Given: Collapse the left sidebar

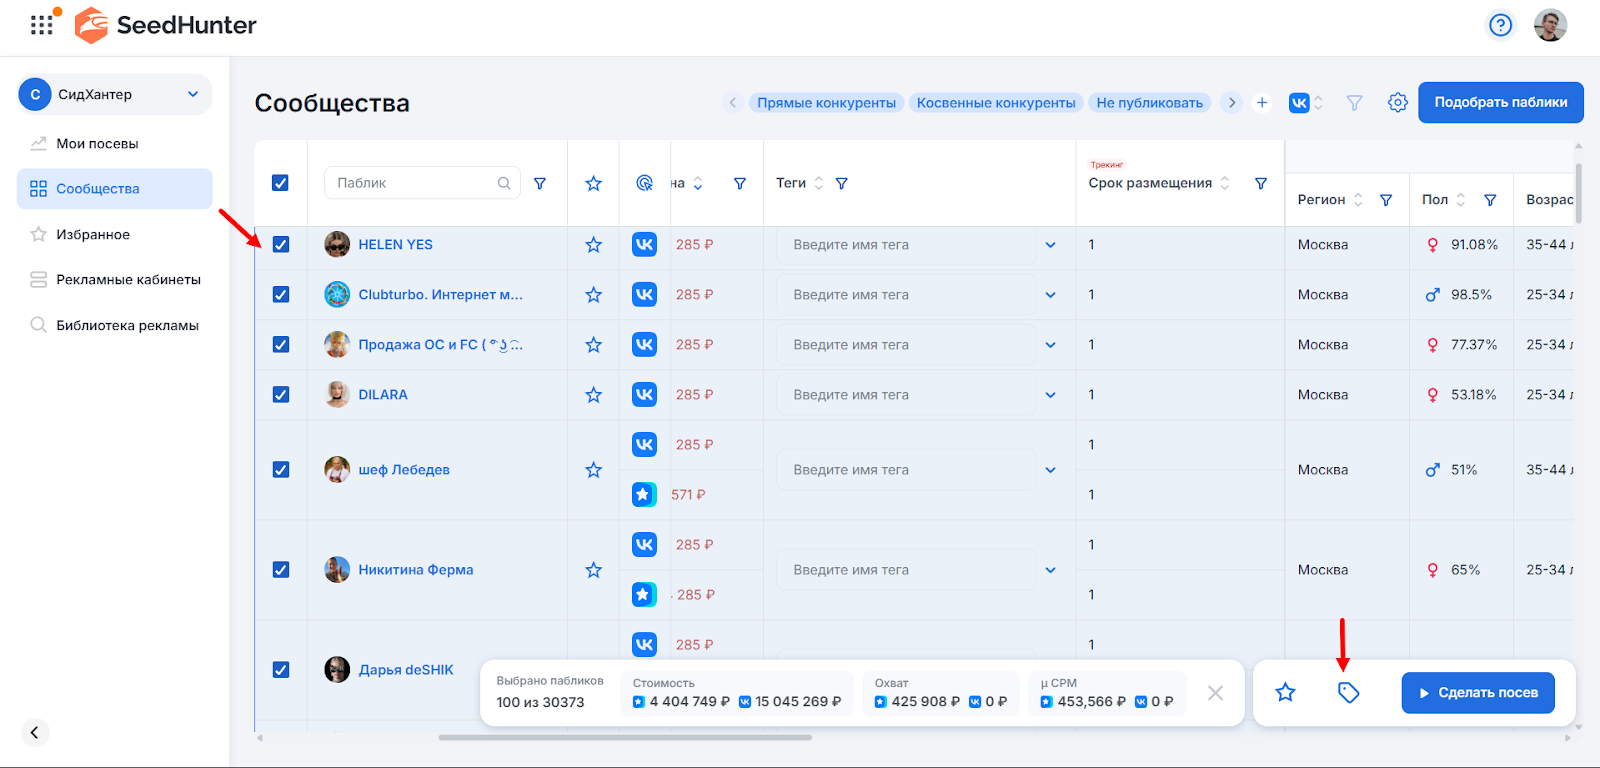Looking at the screenshot, I should [34, 732].
